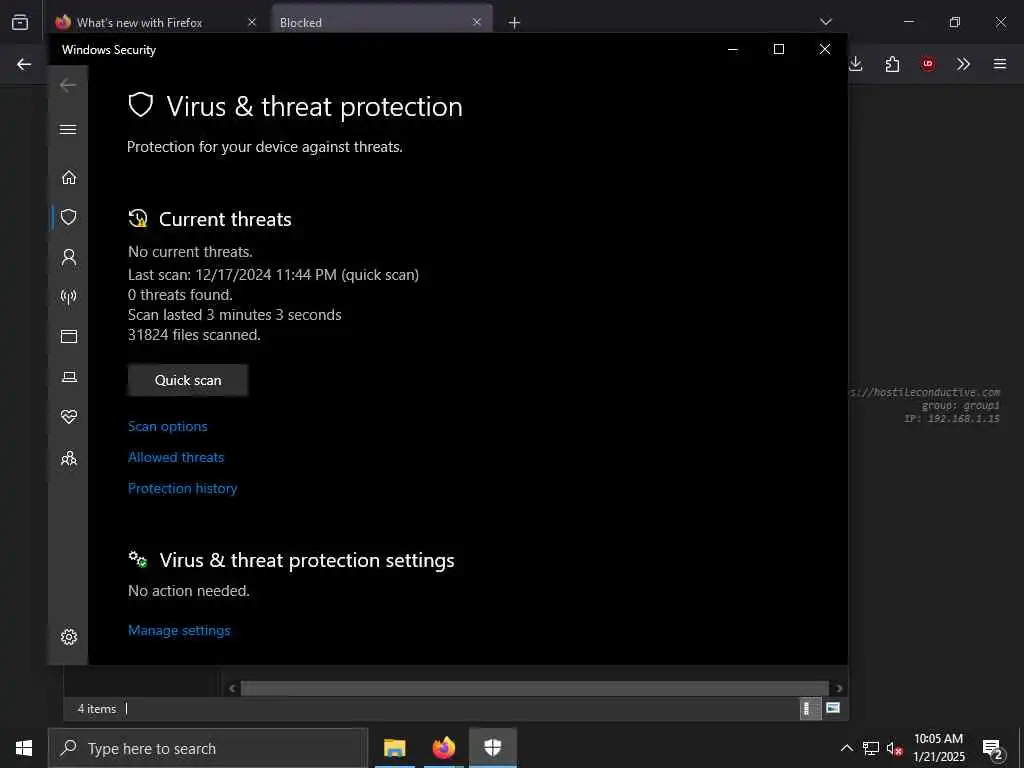Screen dimensions: 1024x768
Task: Select Virus & threat protection shield in sidebar
Action: pyautogui.click(x=69, y=217)
